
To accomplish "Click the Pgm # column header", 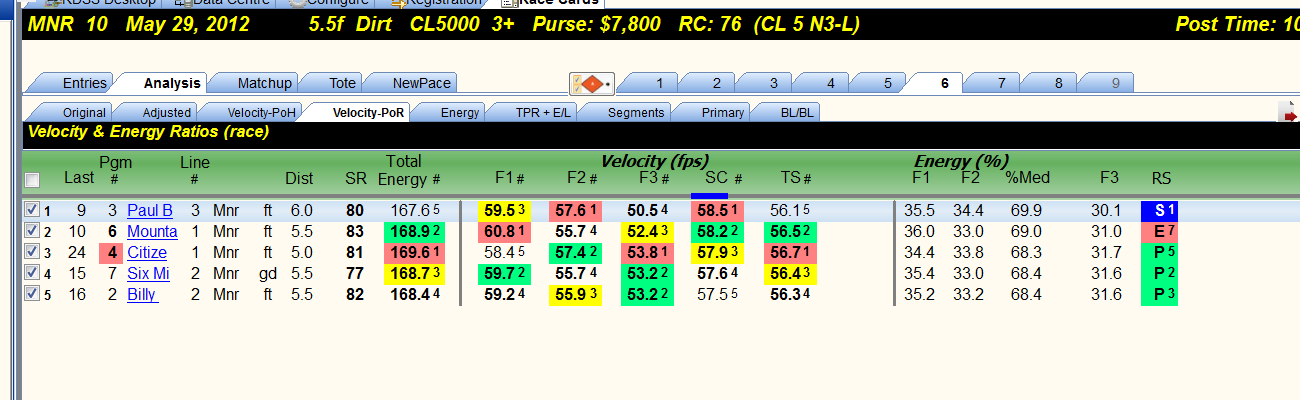I will [x=115, y=170].
